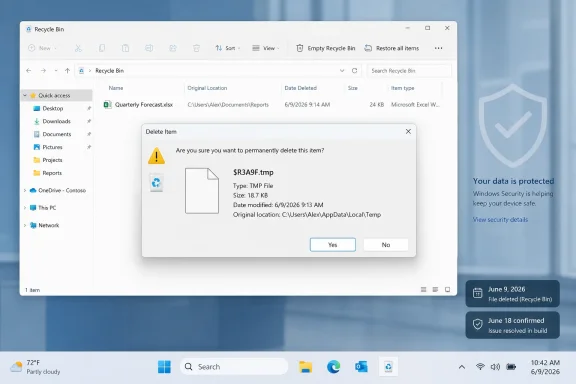The height and width of the screenshot is (384, 576).
Task: Select This PC in navigation pane
Action: (47, 208)
